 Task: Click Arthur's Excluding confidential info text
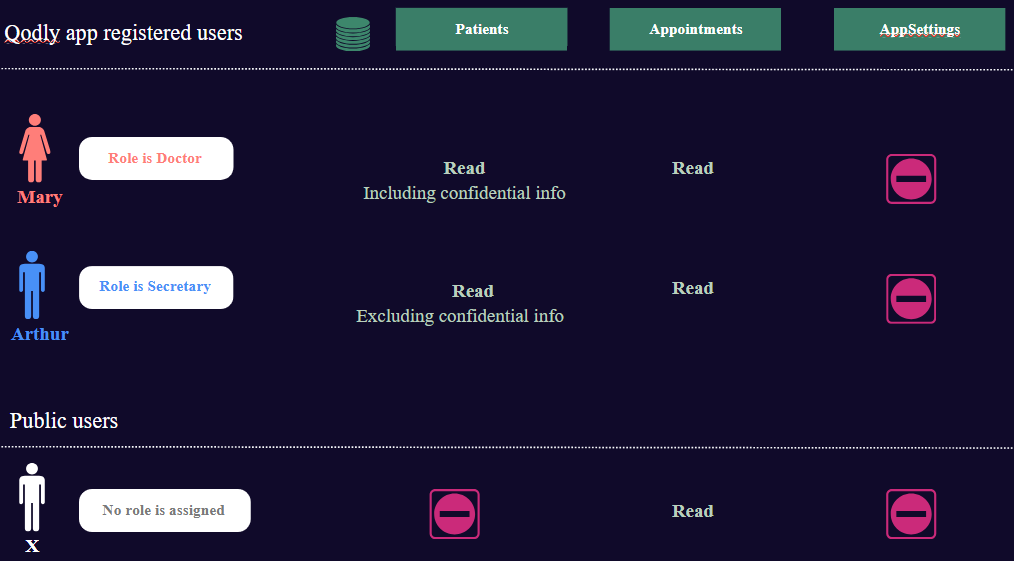click(x=460, y=316)
